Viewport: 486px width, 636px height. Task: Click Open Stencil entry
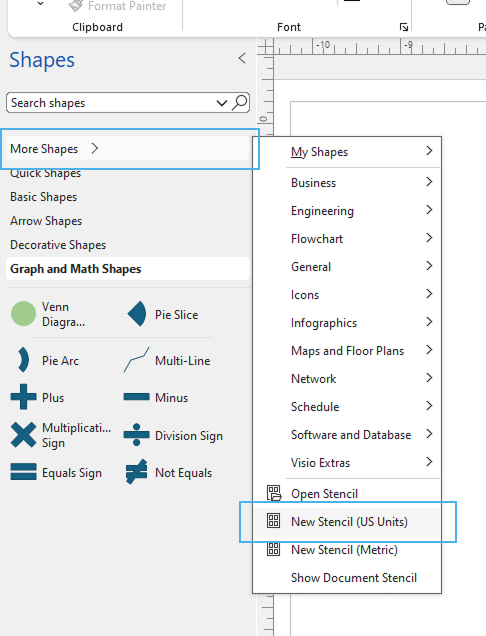coord(347,494)
